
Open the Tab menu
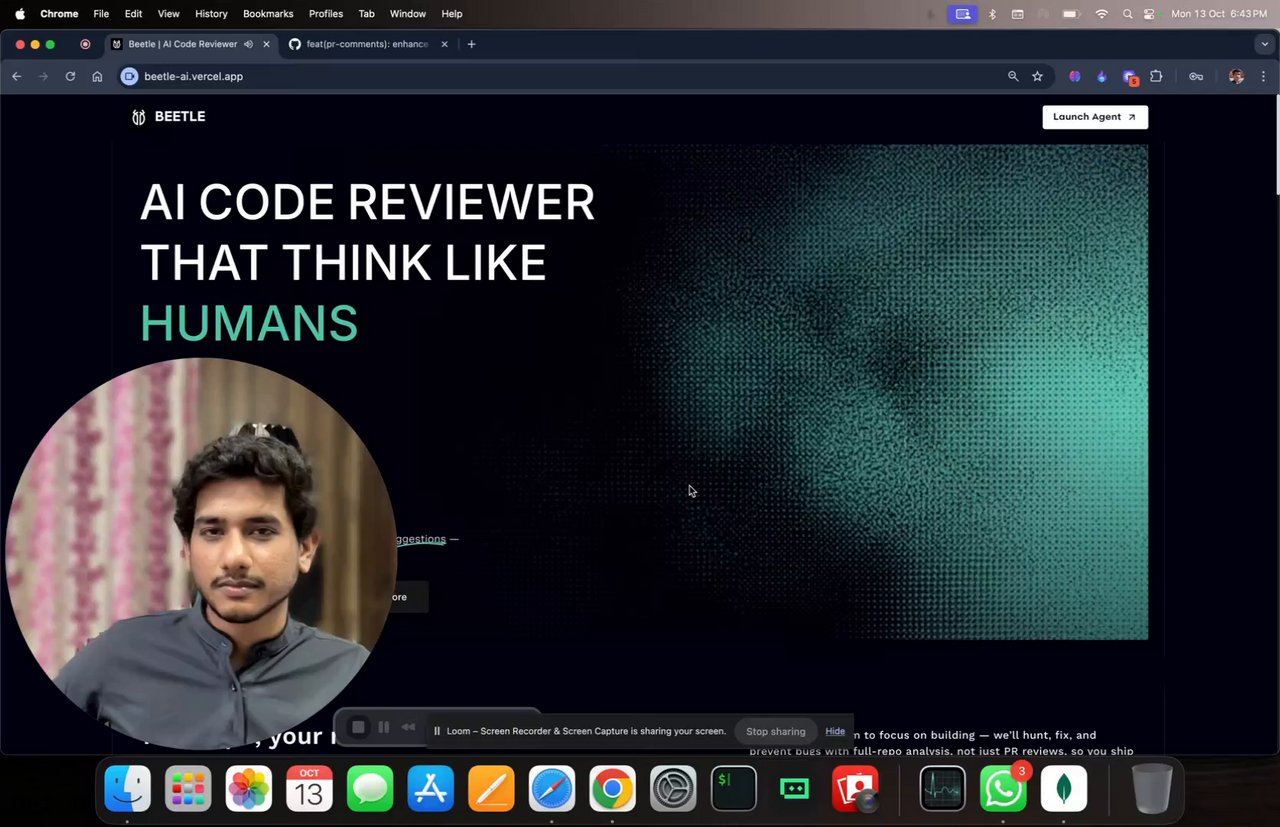(x=366, y=14)
